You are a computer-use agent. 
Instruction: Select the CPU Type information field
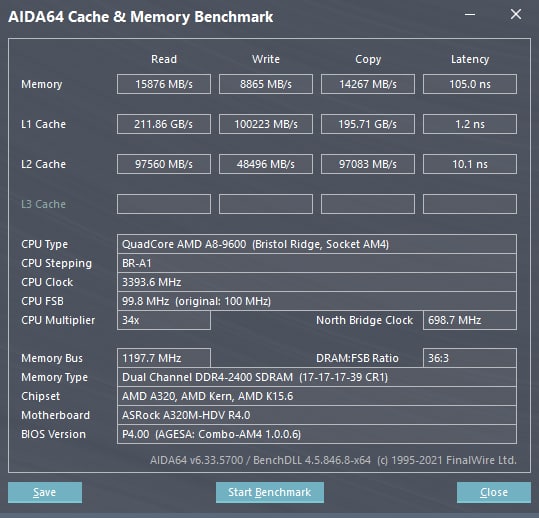[317, 244]
